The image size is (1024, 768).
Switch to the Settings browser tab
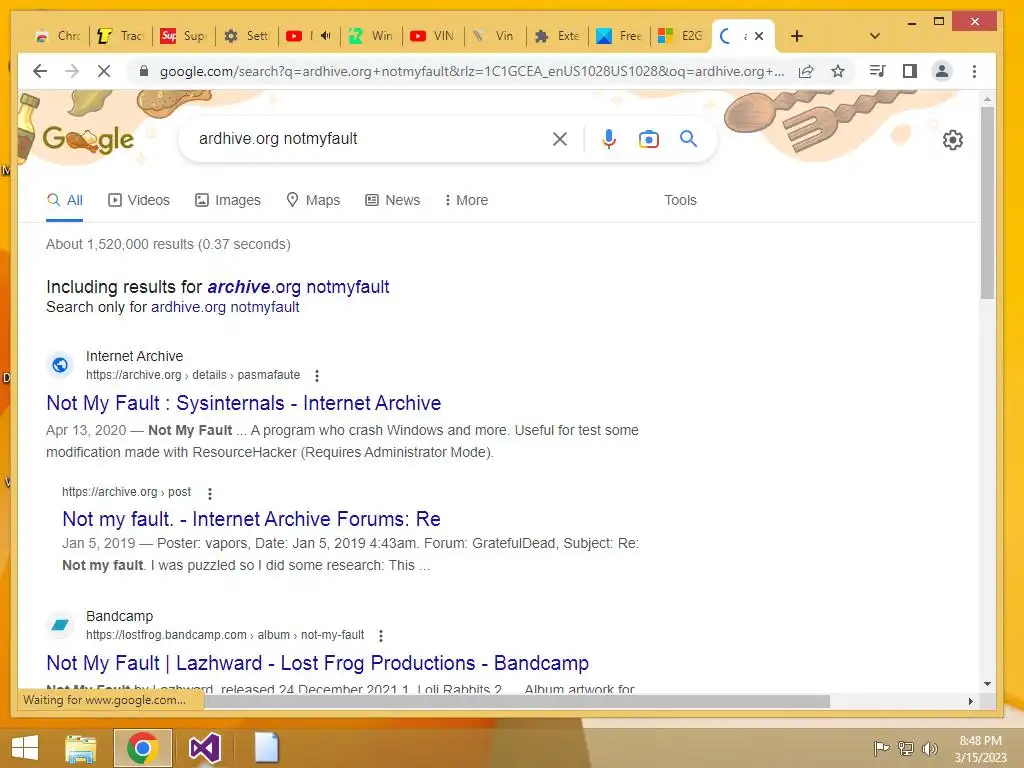247,36
